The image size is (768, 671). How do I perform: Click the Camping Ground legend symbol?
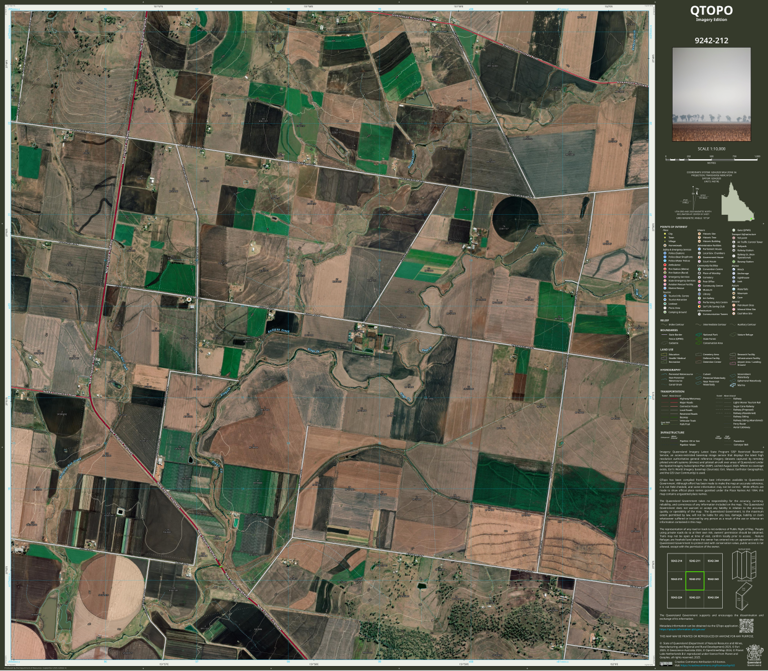[665, 312]
